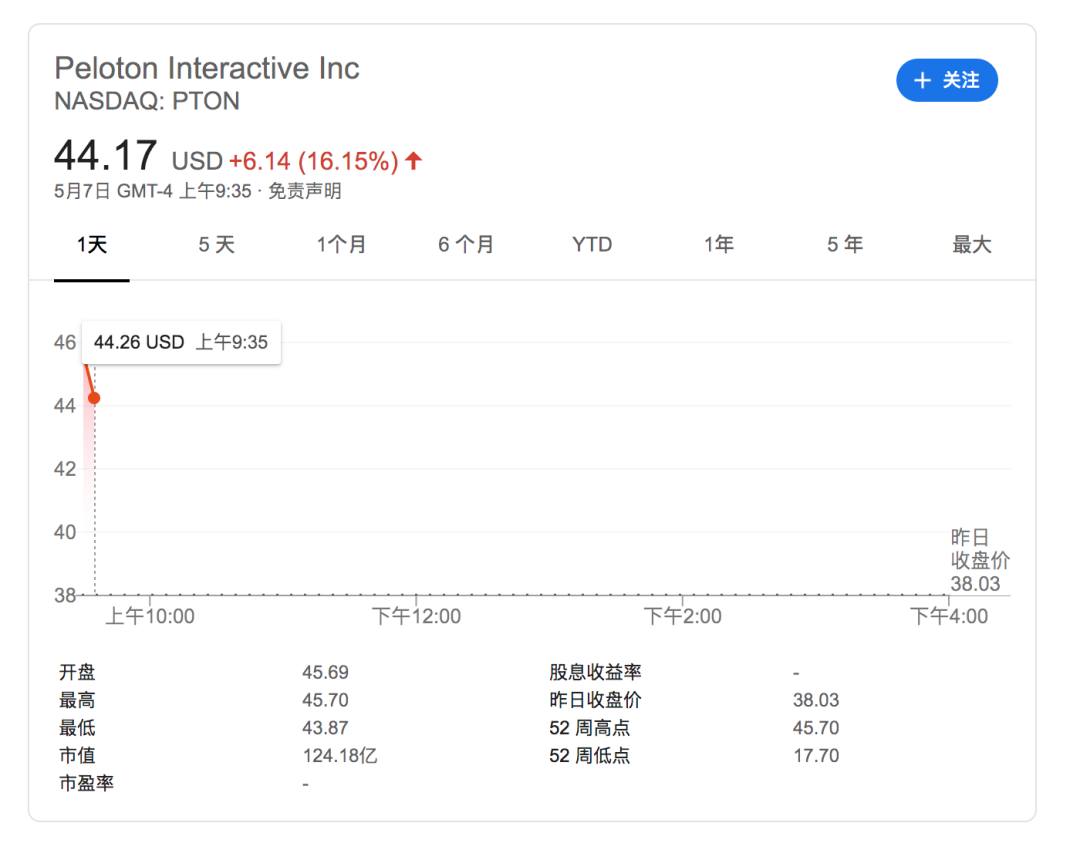Click the 下午4:00 axis label
The height and width of the screenshot is (850, 1080).
pos(949,617)
